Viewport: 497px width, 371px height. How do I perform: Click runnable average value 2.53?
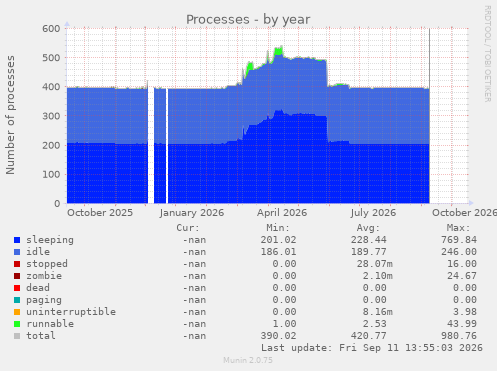tap(375, 324)
